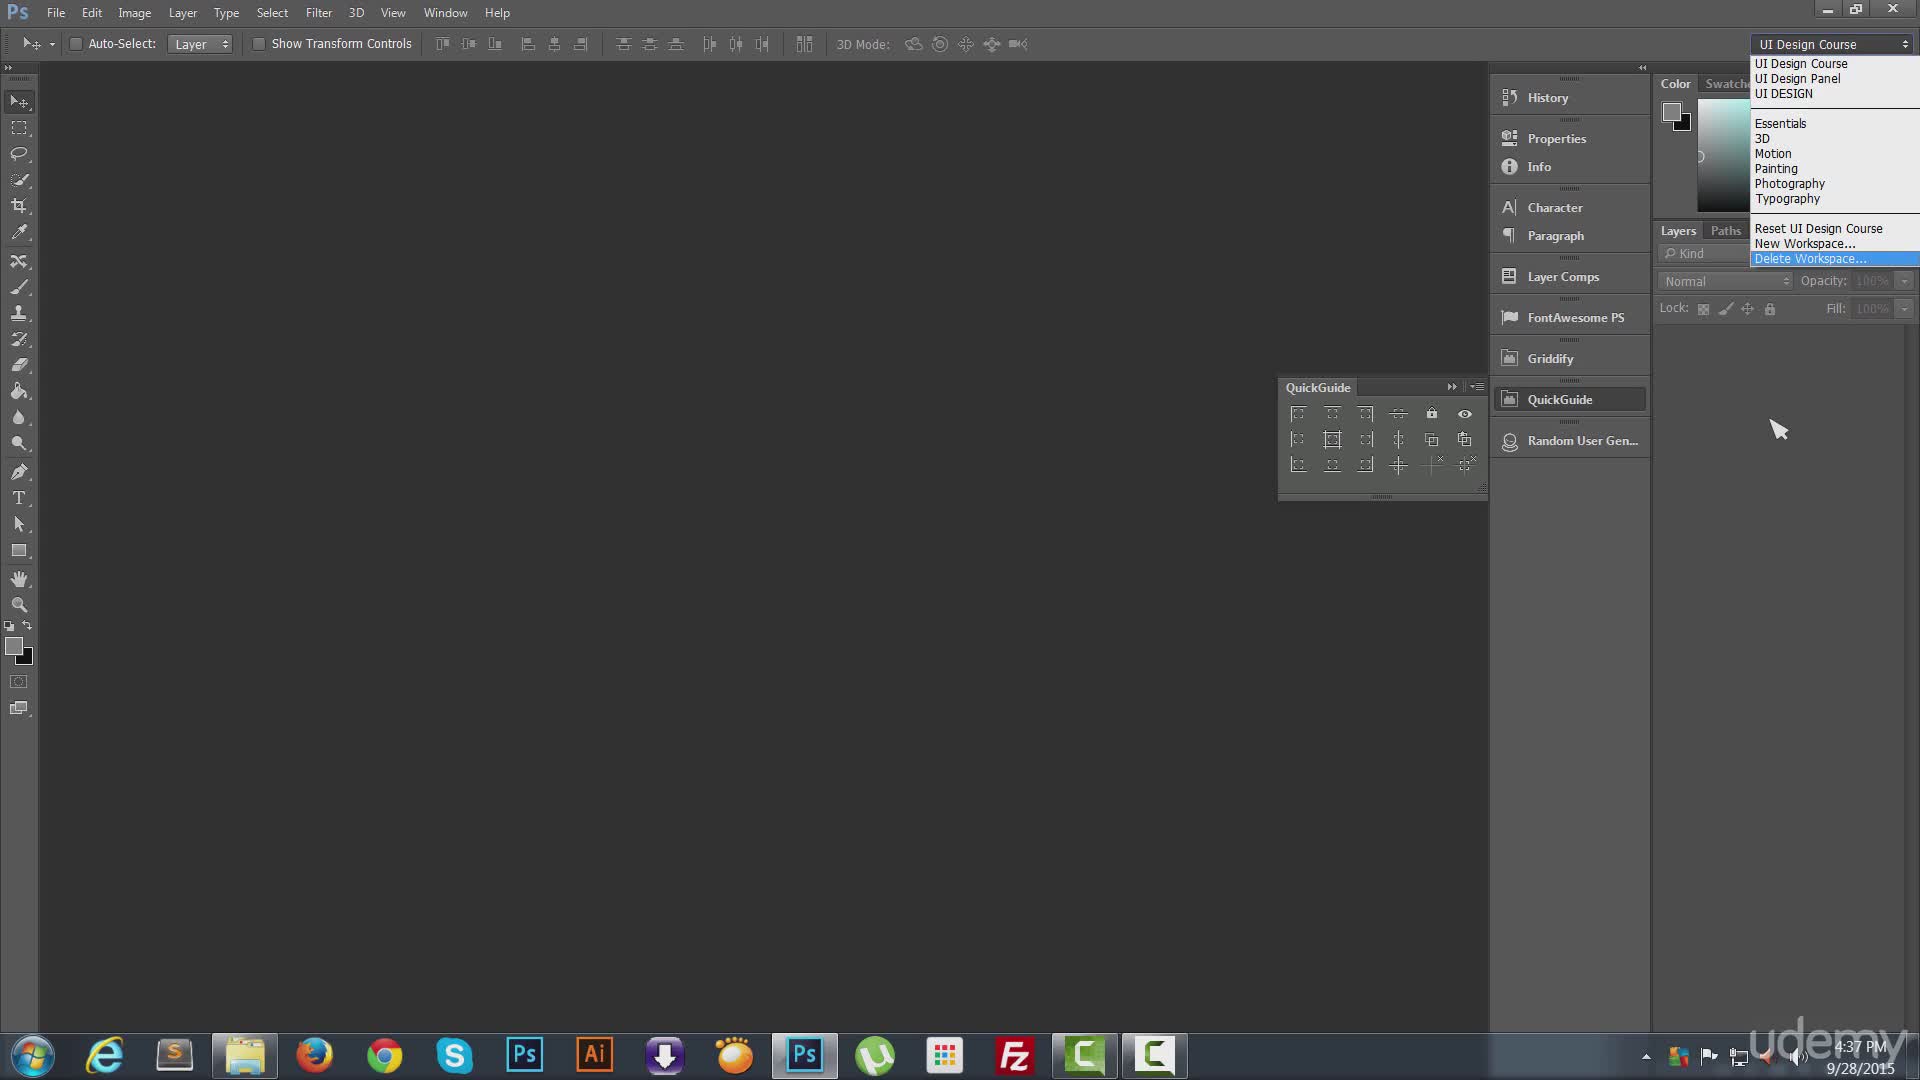Screen dimensions: 1920x1080
Task: Select the Eraser tool
Action: click(x=19, y=365)
